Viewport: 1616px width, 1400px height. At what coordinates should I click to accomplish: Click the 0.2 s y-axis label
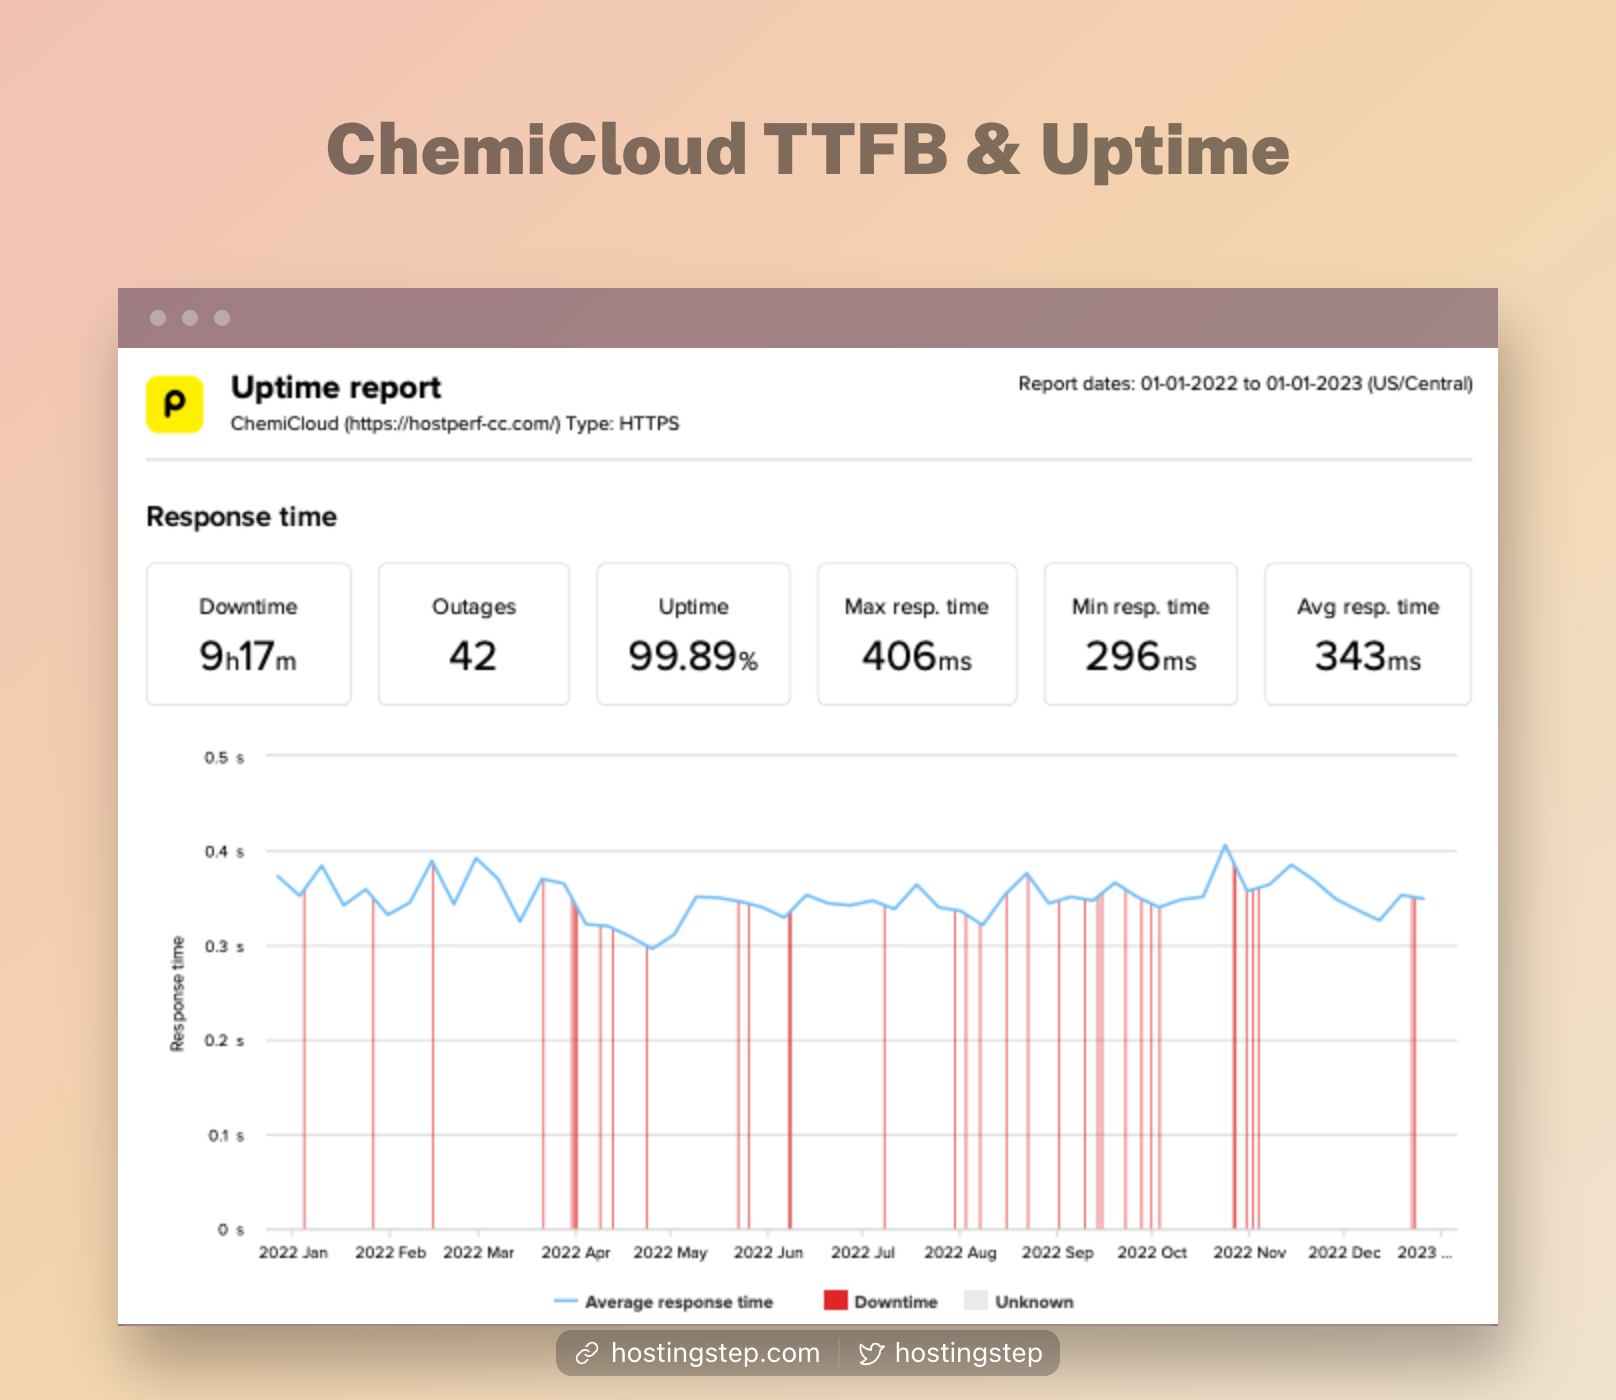pyautogui.click(x=224, y=1041)
